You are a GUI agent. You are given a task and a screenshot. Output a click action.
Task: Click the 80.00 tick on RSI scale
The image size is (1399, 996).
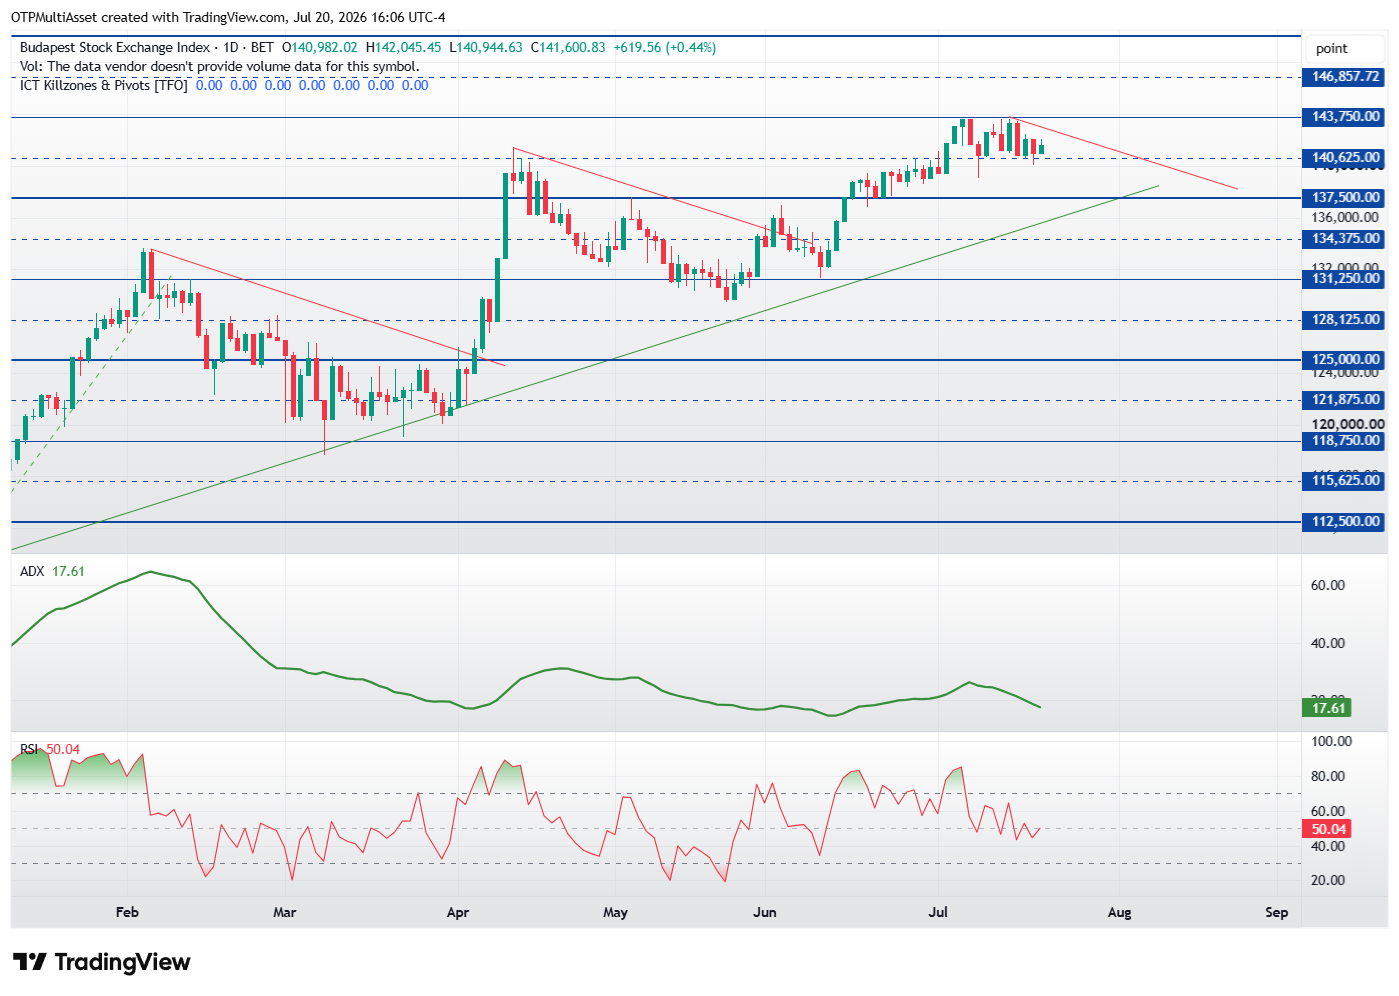point(1328,776)
